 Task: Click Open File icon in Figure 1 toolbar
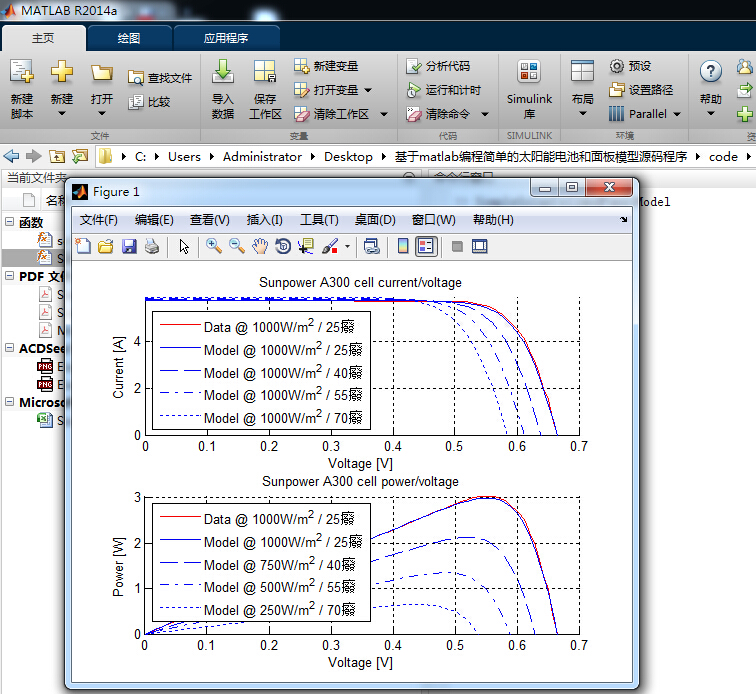[106, 246]
